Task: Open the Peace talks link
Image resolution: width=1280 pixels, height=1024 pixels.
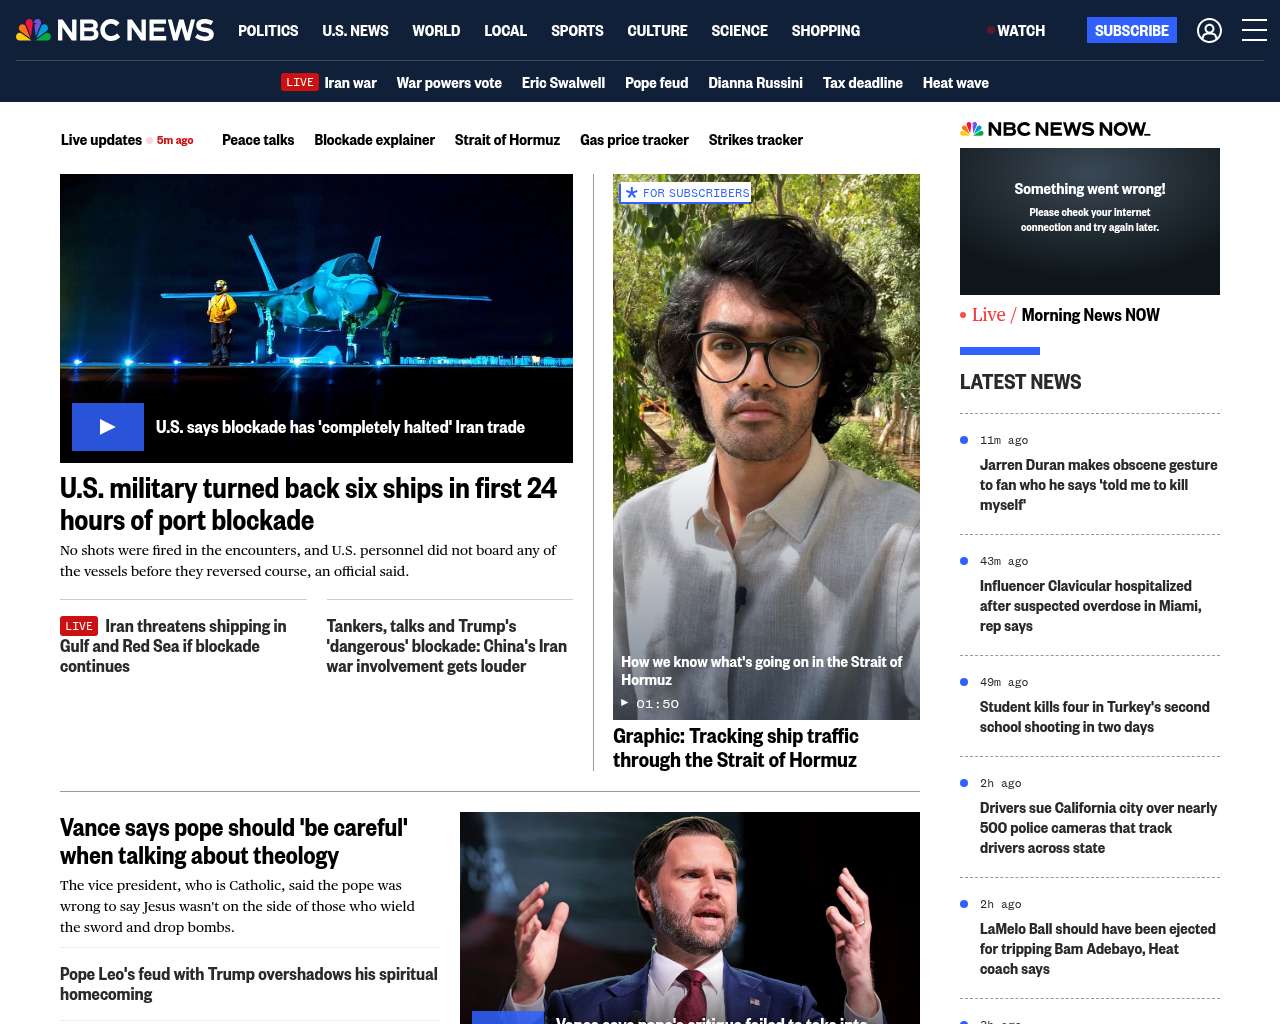Action: click(x=258, y=140)
